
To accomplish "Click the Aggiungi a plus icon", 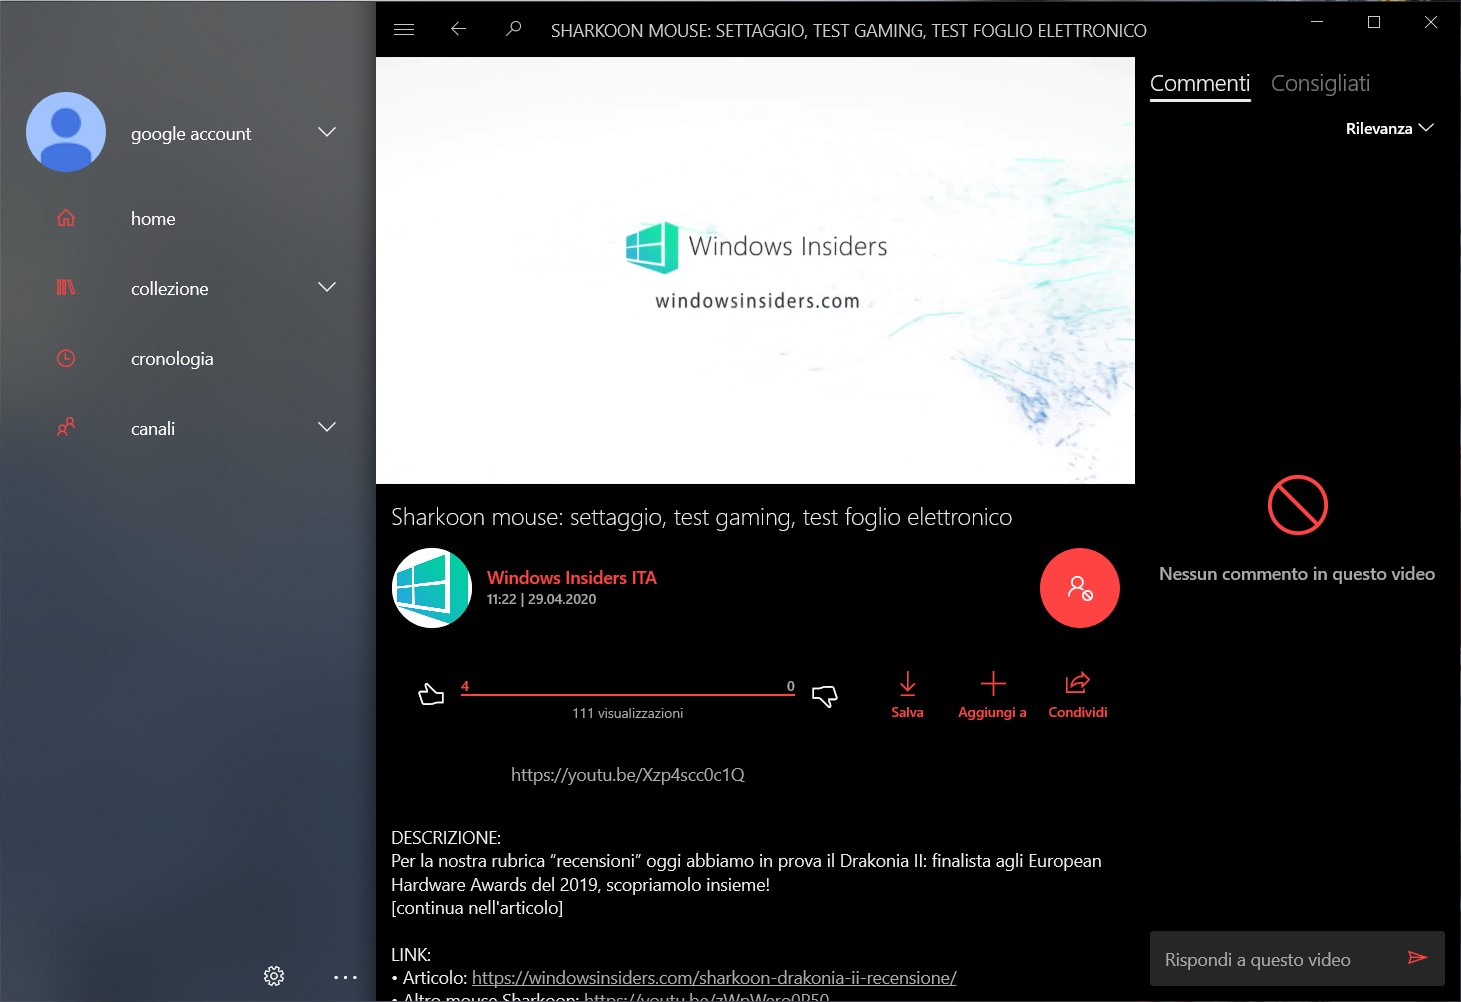I will 993,684.
